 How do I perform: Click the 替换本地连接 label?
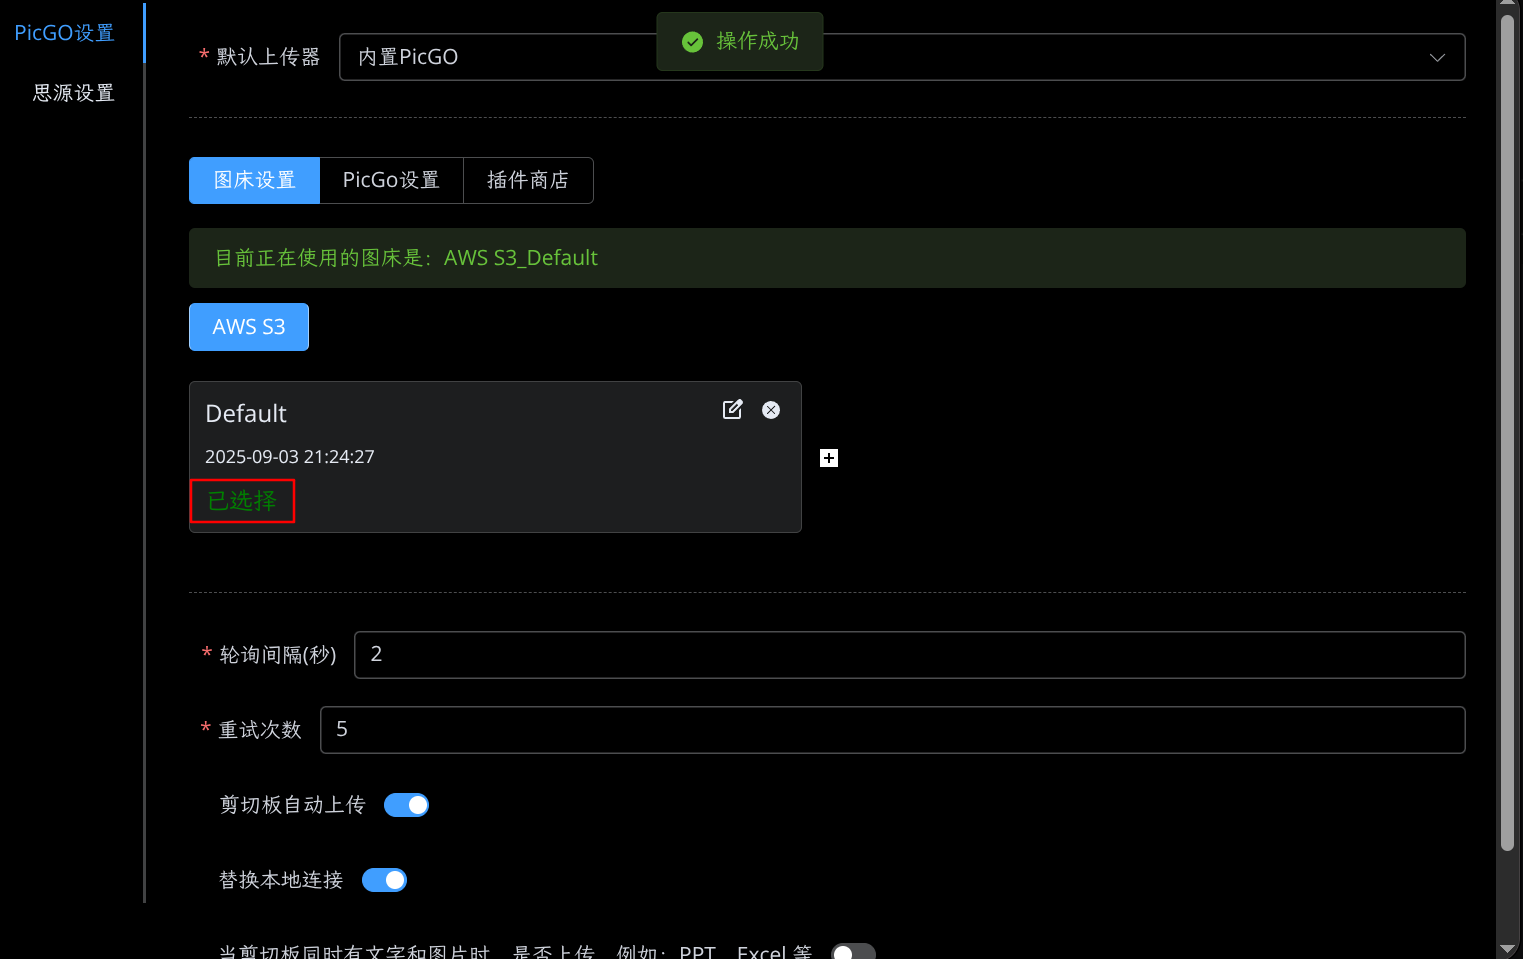(281, 880)
